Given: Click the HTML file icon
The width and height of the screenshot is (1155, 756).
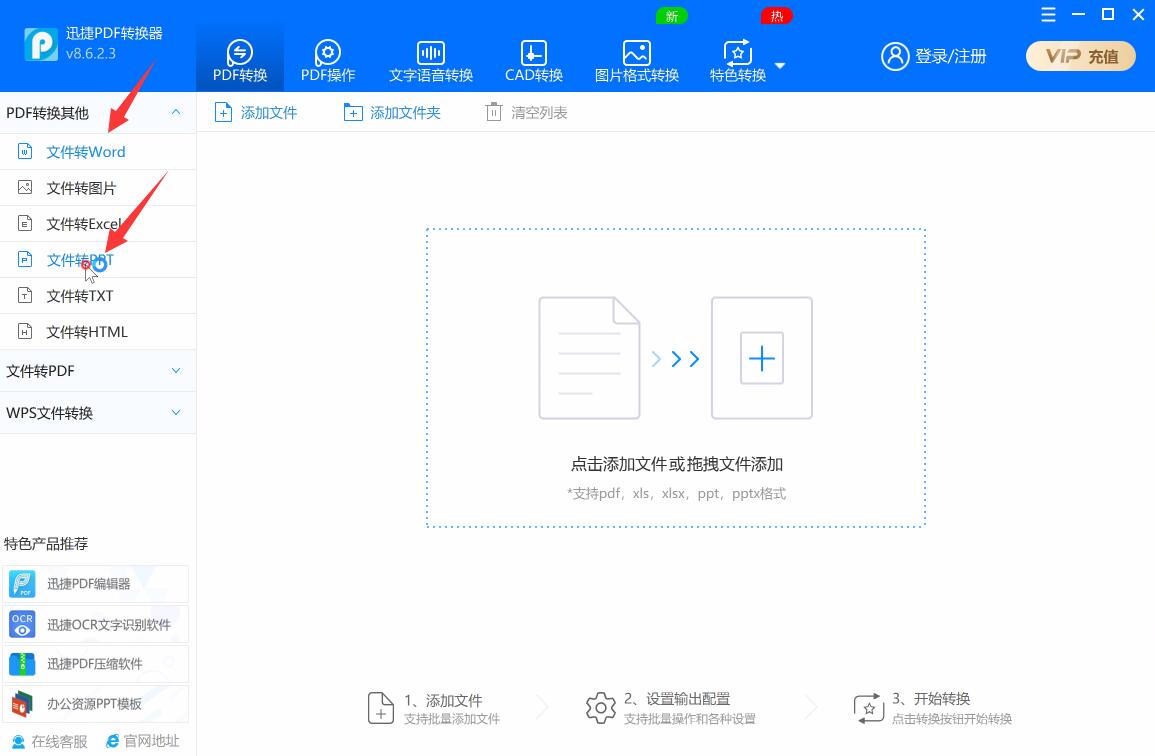Looking at the screenshot, I should [x=25, y=332].
